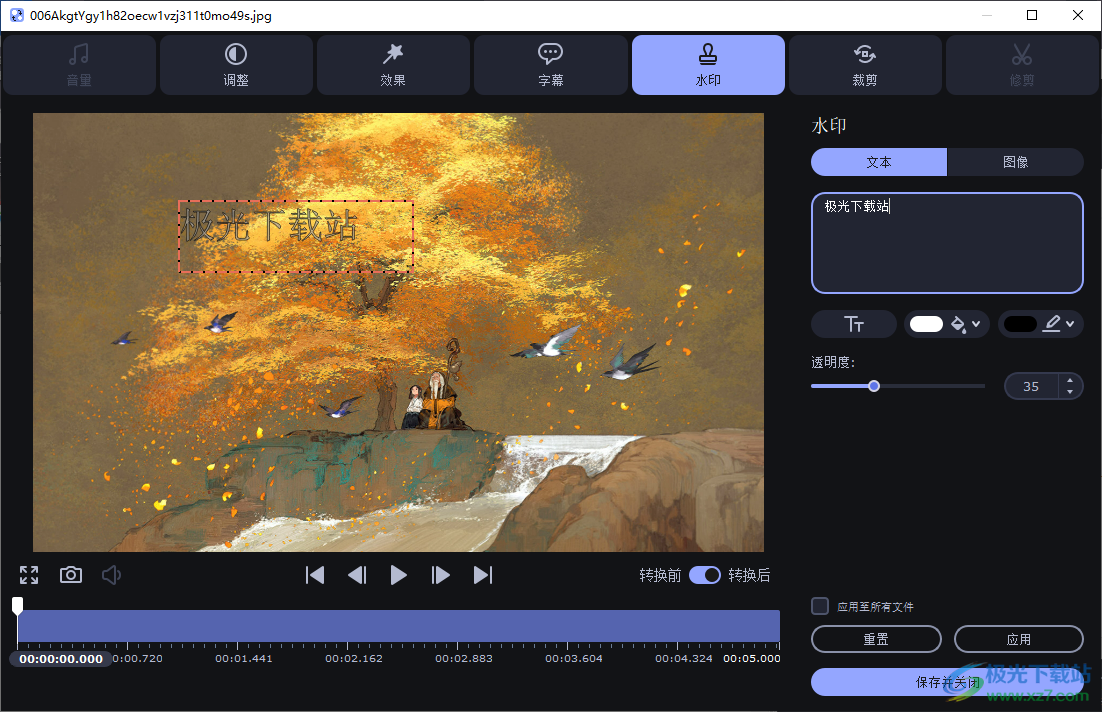Click the timeline playhead marker

tap(18, 605)
